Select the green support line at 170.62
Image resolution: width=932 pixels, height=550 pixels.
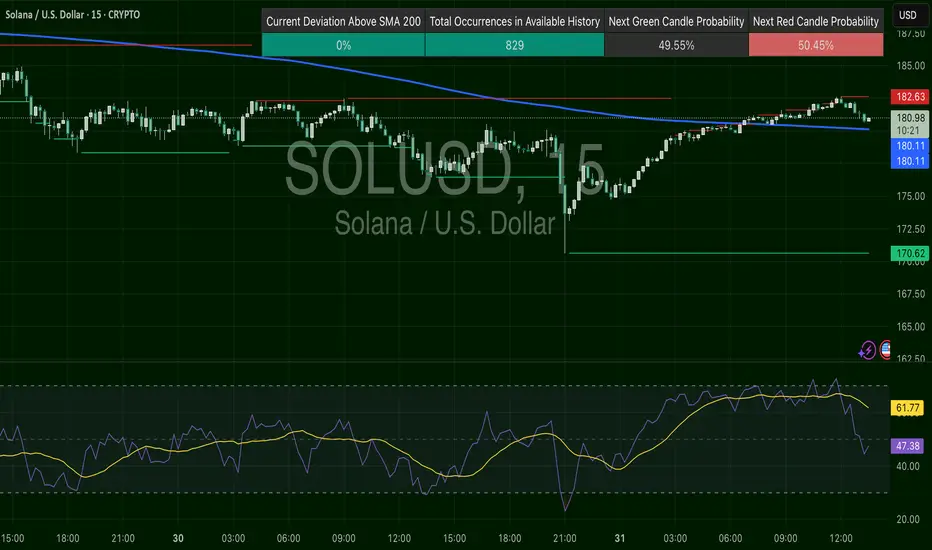coord(719,253)
